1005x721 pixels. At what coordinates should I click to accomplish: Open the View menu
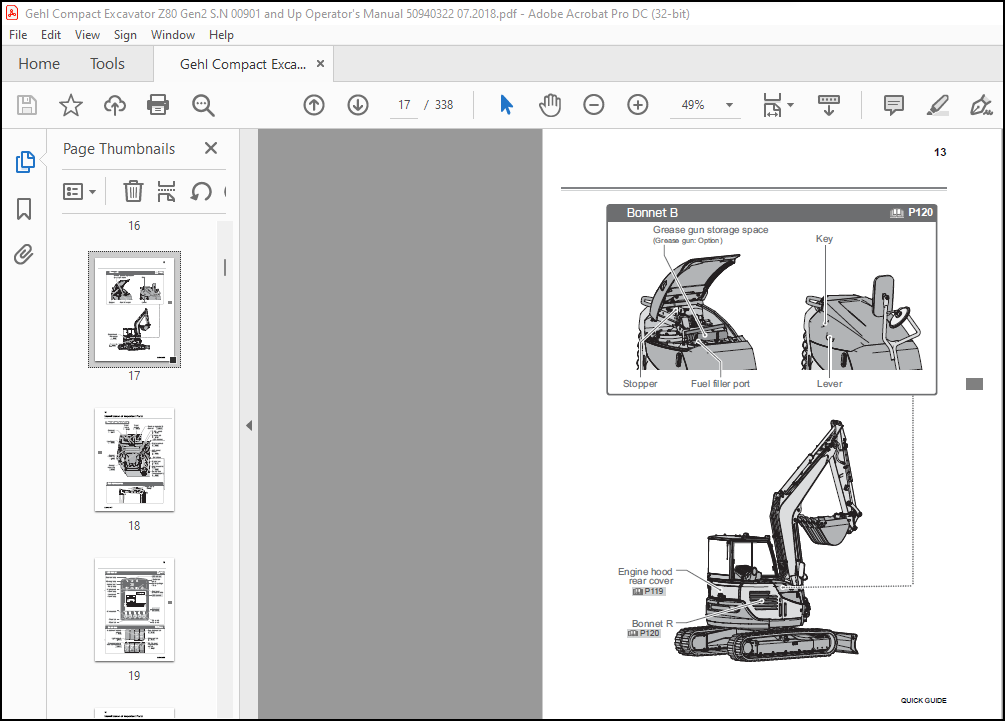pyautogui.click(x=87, y=35)
